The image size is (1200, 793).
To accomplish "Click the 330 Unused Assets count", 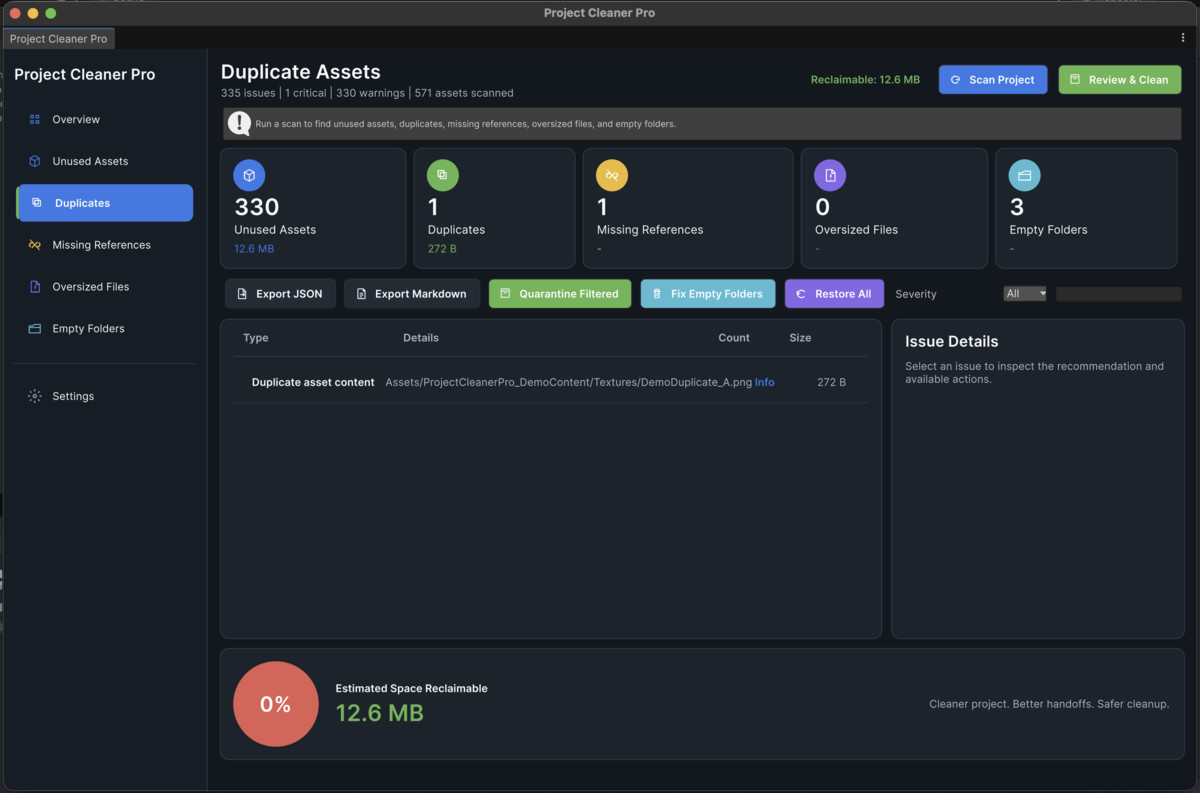I will (257, 207).
